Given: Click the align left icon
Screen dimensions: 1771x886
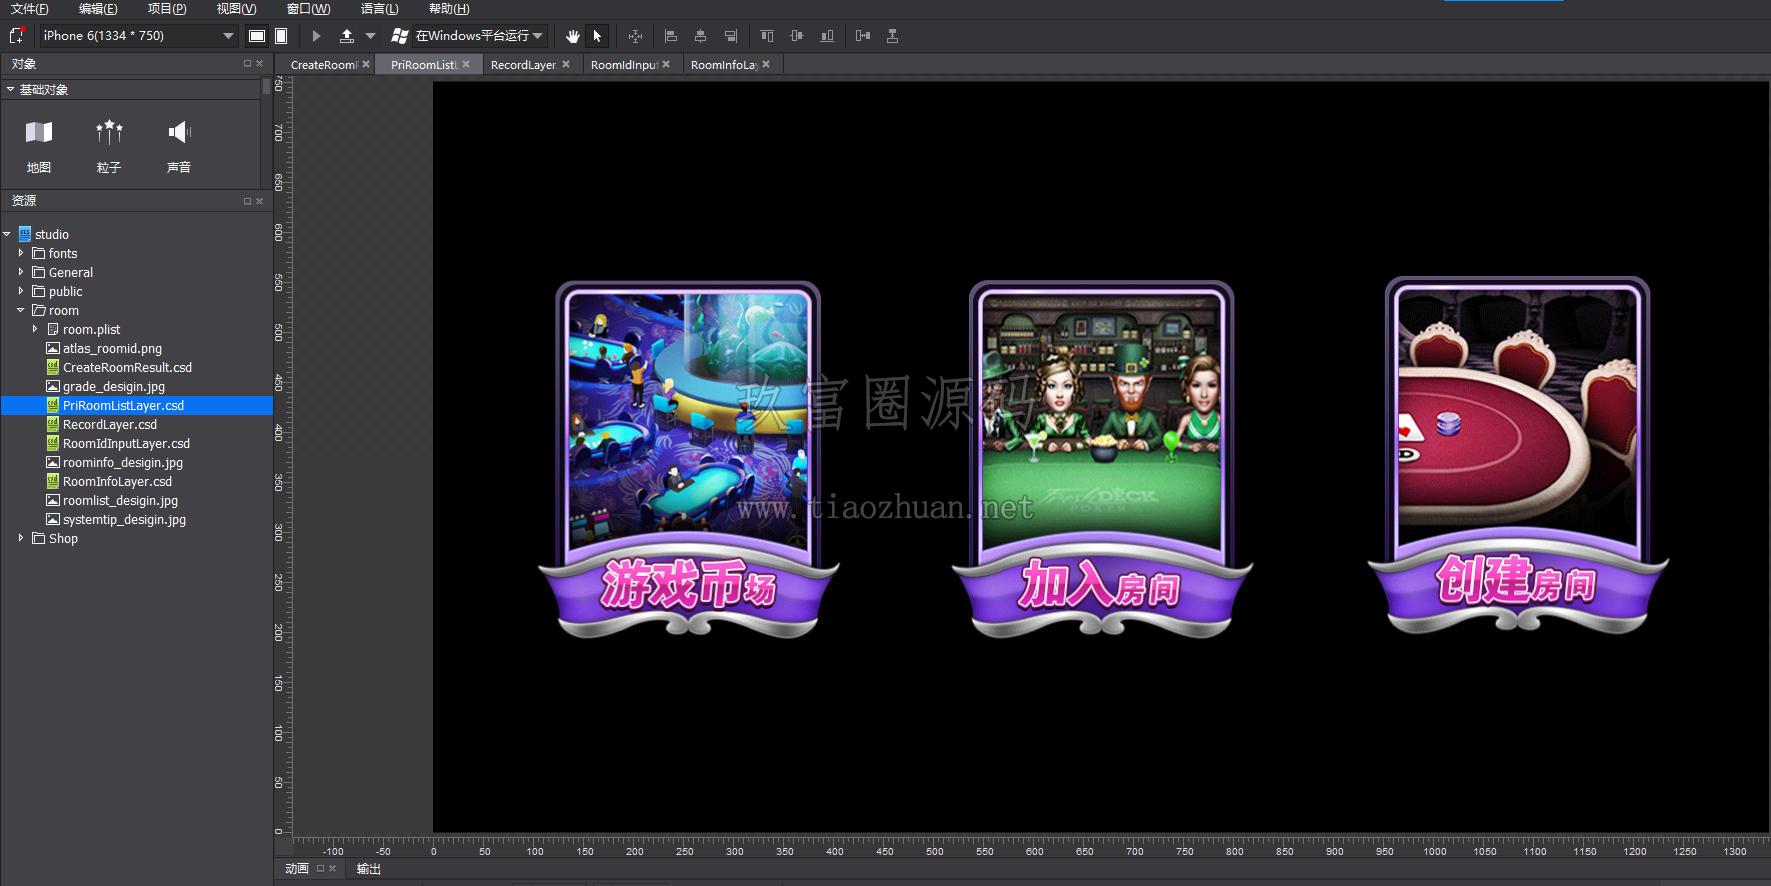Looking at the screenshot, I should click(671, 36).
